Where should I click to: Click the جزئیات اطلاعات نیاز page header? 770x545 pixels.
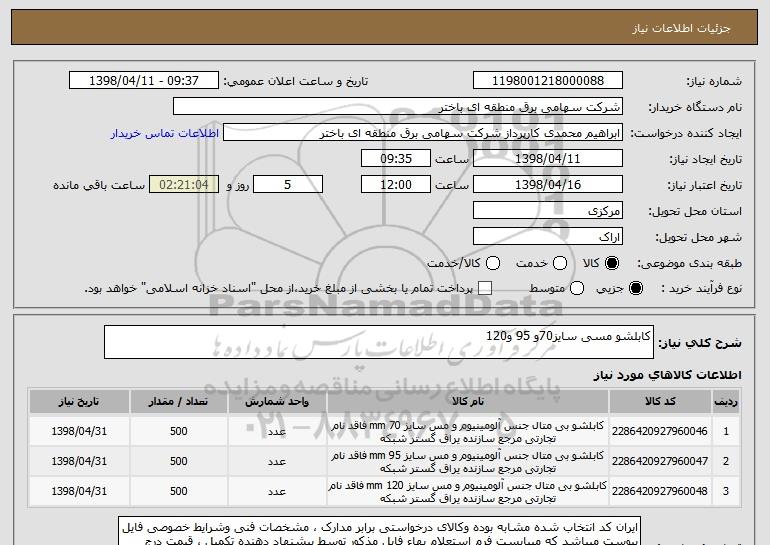point(681,28)
